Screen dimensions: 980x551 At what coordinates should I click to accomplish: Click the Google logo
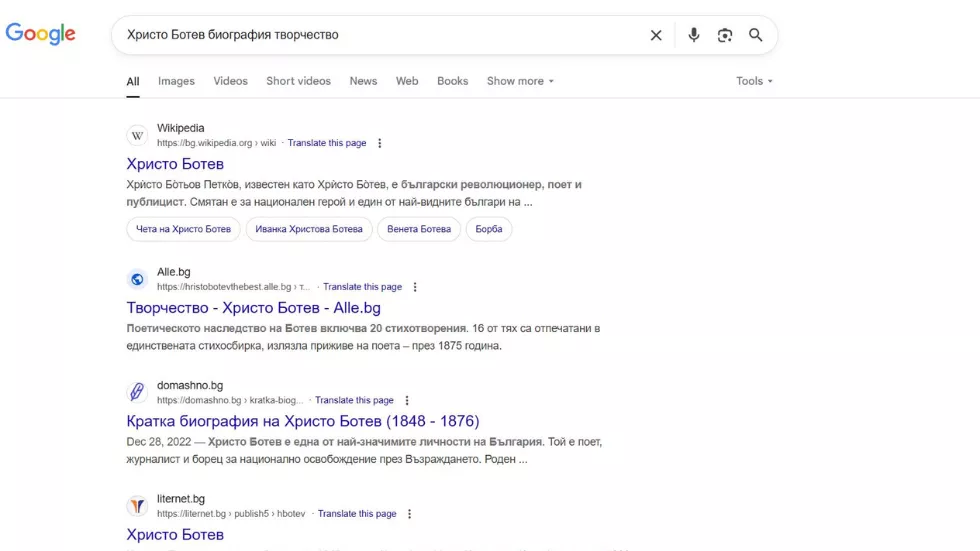(41, 34)
